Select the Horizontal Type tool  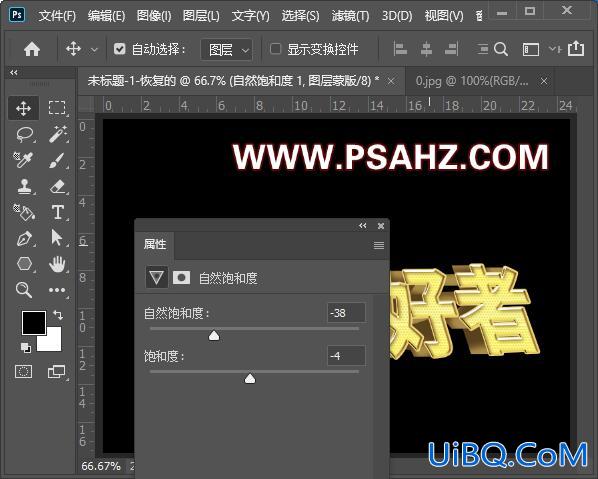coord(58,212)
